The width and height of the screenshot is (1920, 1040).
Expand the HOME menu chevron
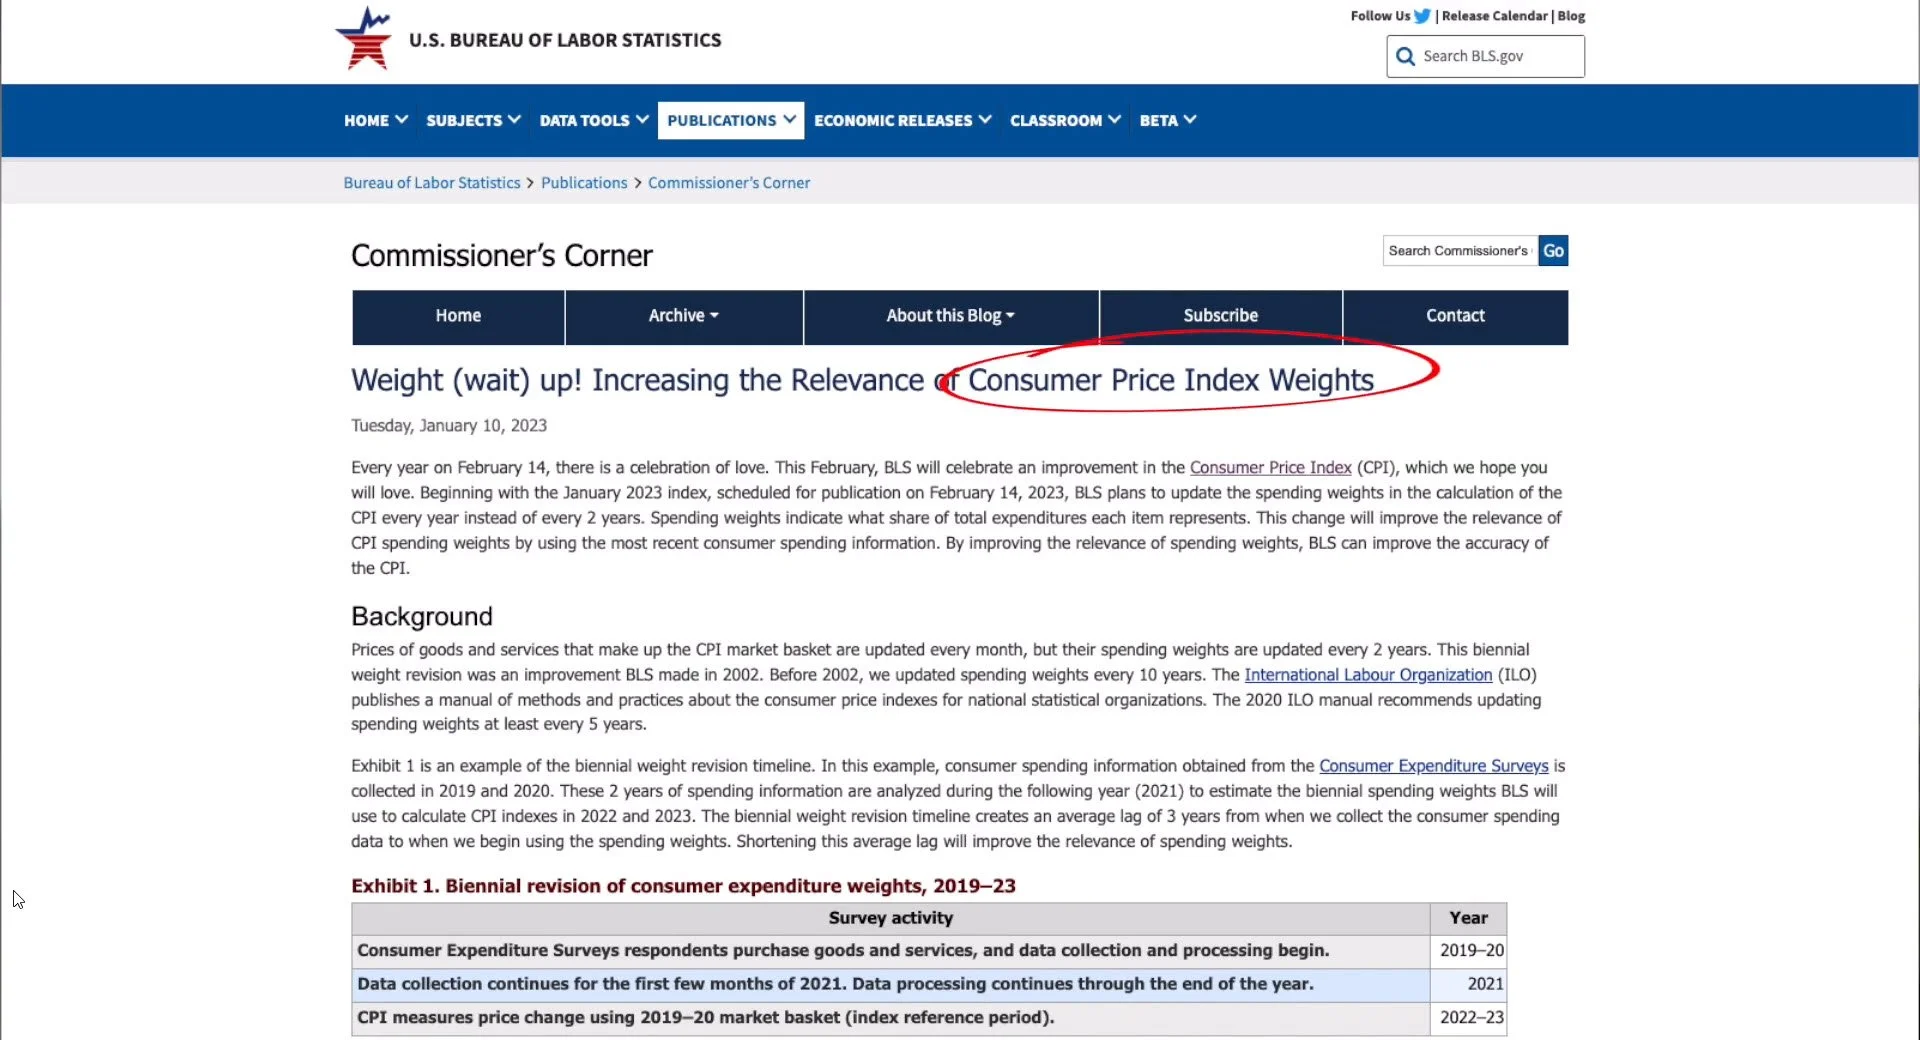point(401,119)
